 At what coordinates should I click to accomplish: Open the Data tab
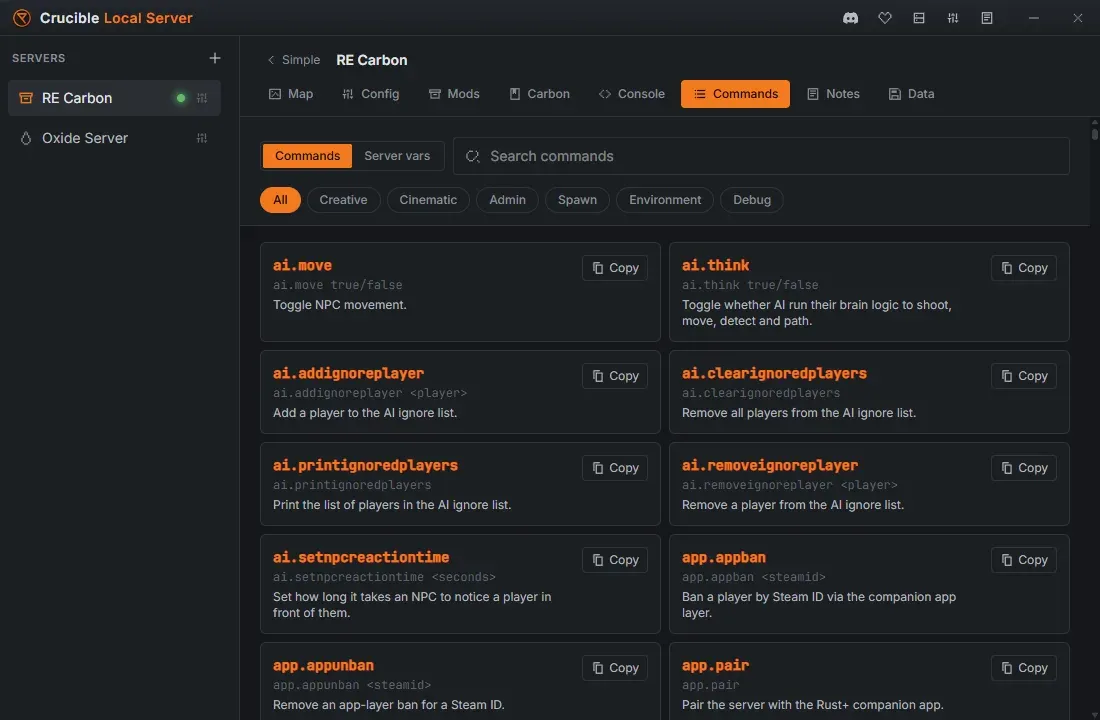tap(911, 94)
